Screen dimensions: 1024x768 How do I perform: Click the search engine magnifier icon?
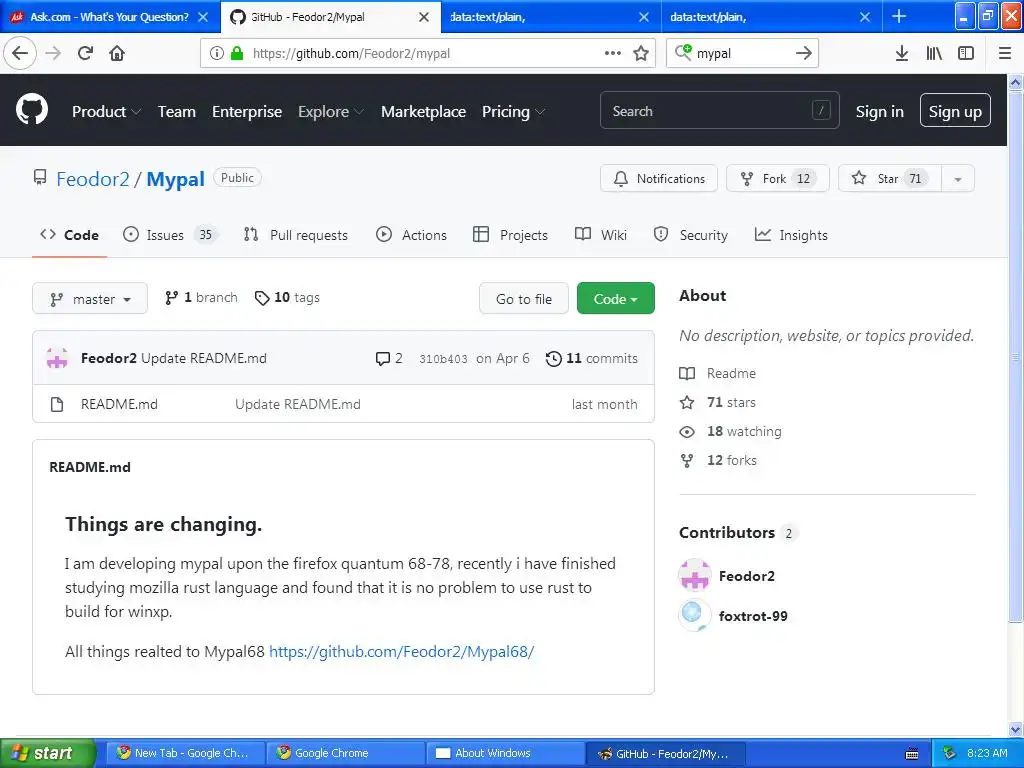pos(683,52)
